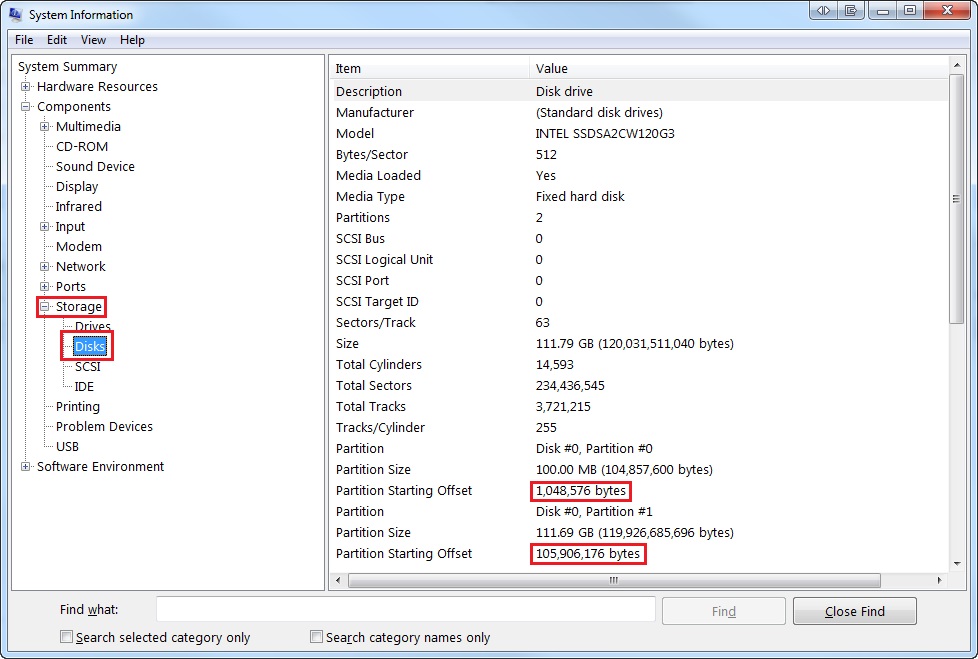Open the Help menu
978x659 pixels.
tap(132, 40)
